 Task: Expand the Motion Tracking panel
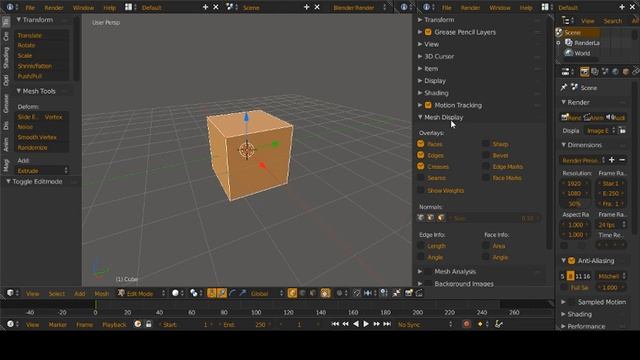tap(420, 105)
